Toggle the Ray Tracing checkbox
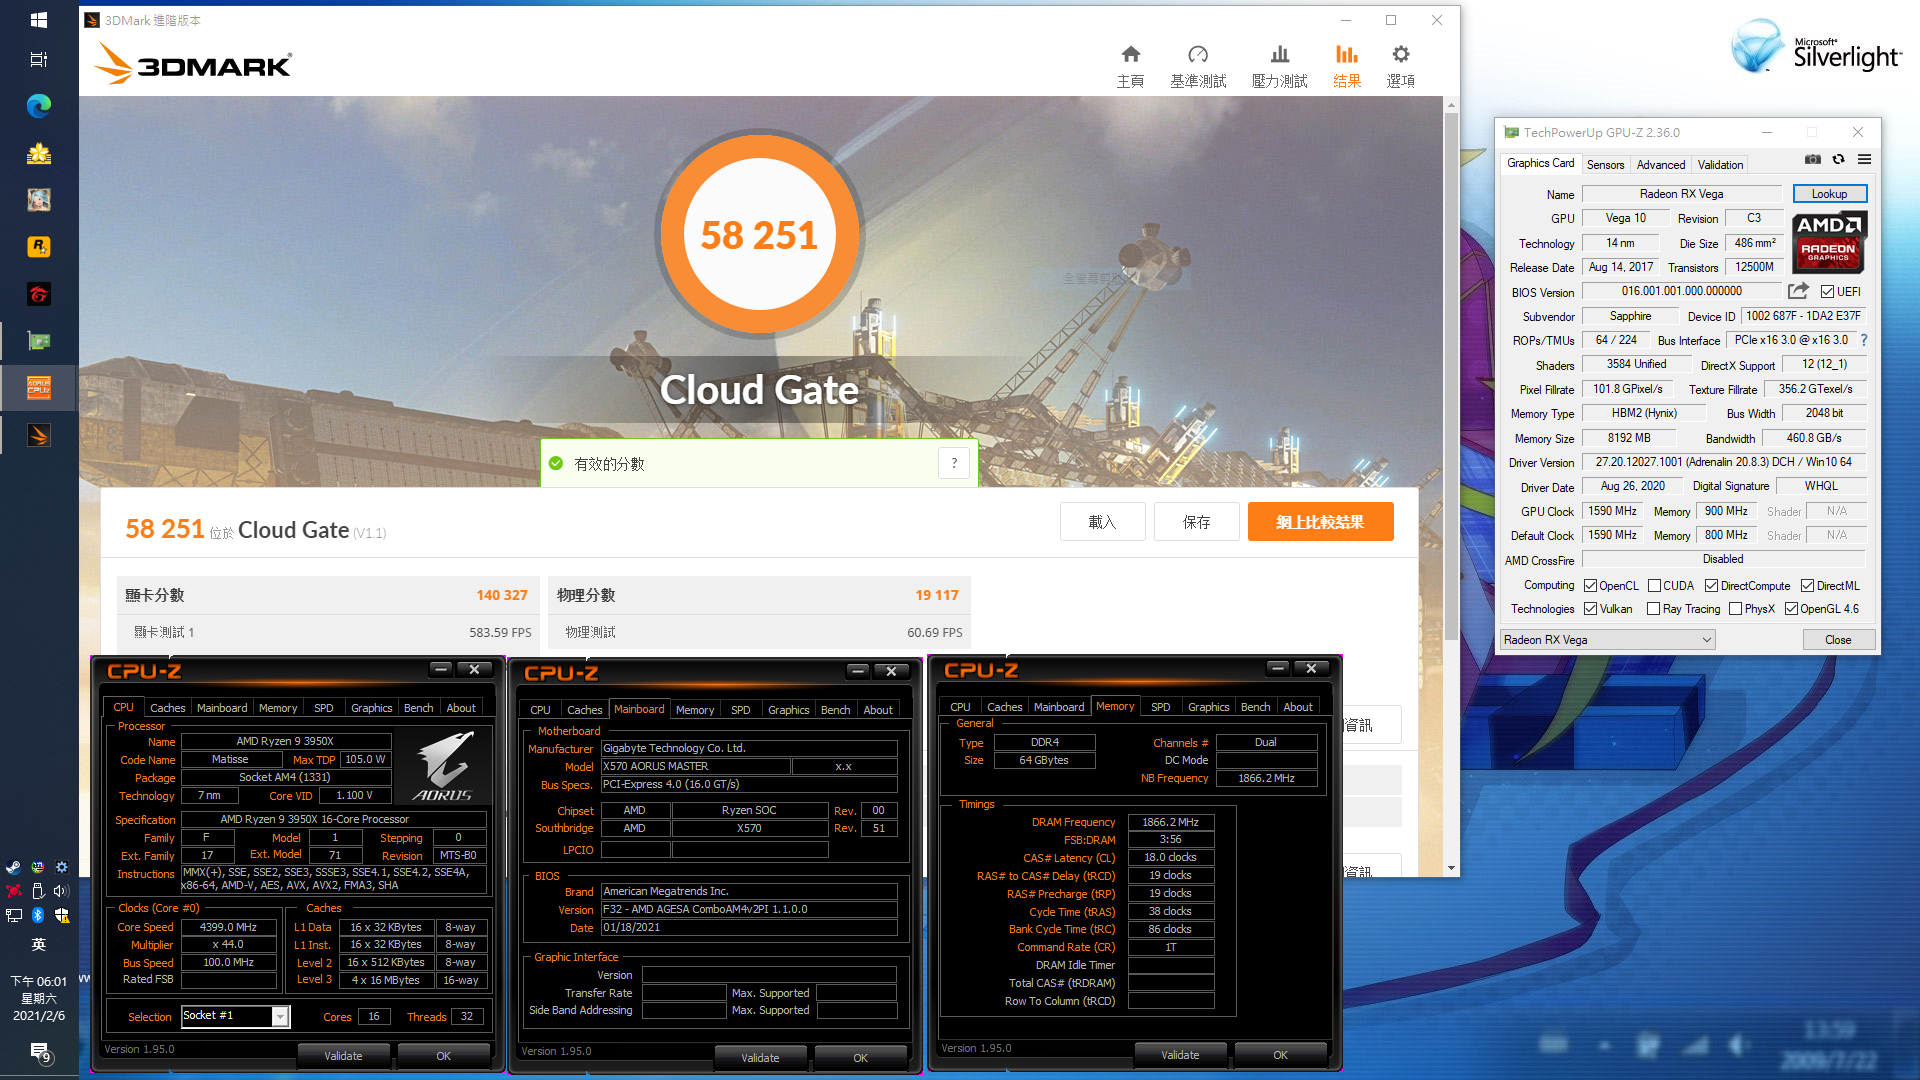The width and height of the screenshot is (1920, 1080). 1653,609
